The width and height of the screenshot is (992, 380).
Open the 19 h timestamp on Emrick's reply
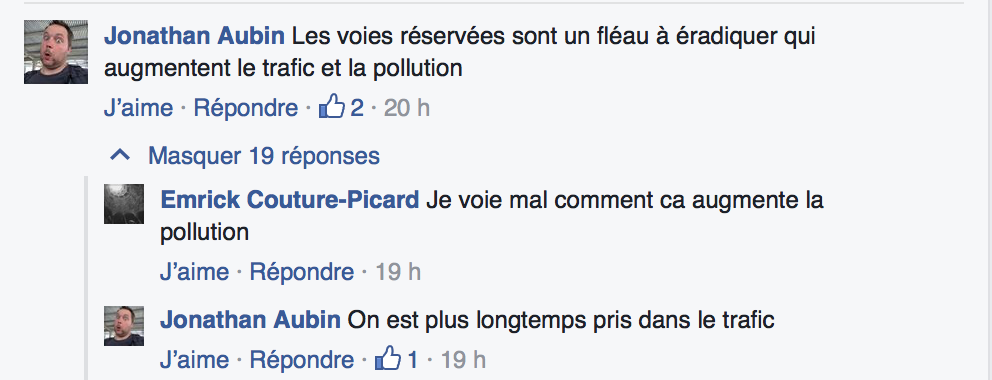(x=398, y=273)
